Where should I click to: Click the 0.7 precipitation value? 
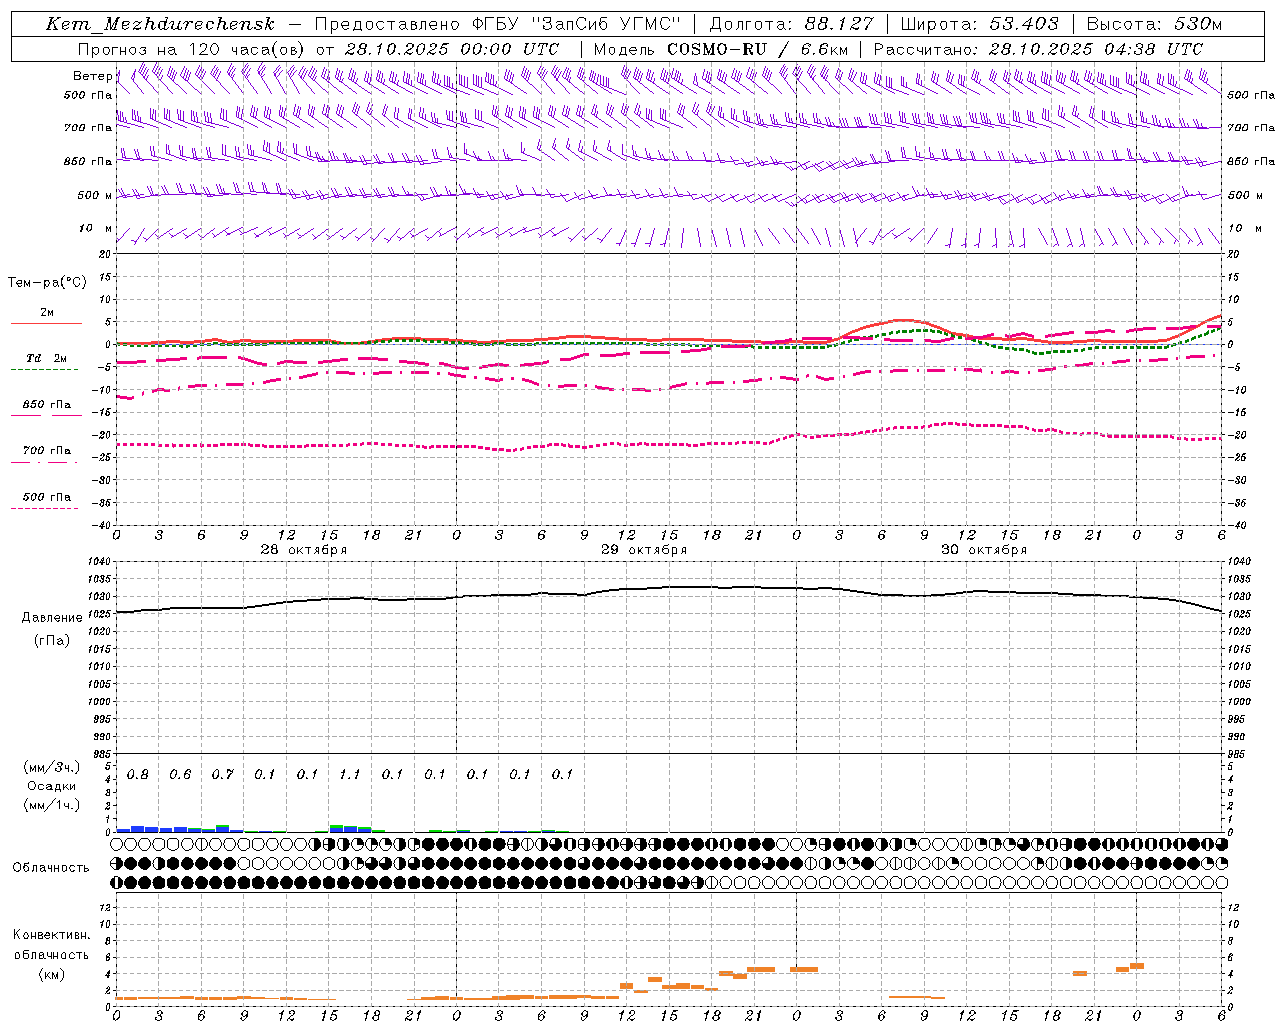[222, 774]
